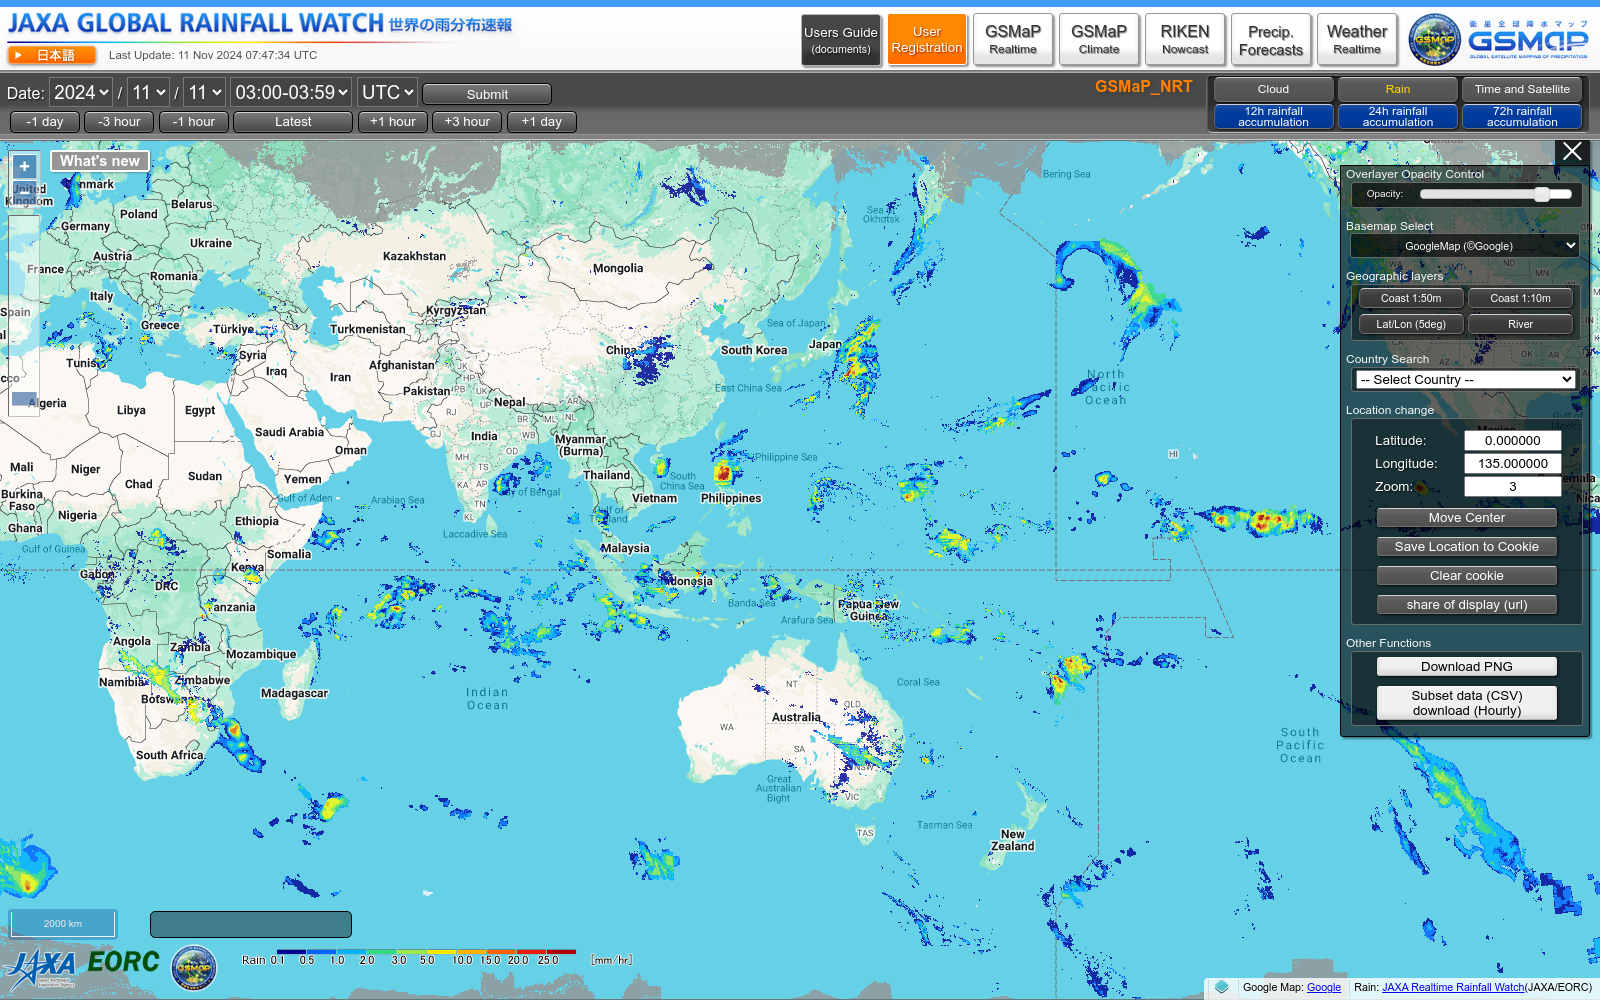Open JAXA Realtime Rainfall Watch link
The width and height of the screenshot is (1600, 1000).
pyautogui.click(x=1453, y=988)
